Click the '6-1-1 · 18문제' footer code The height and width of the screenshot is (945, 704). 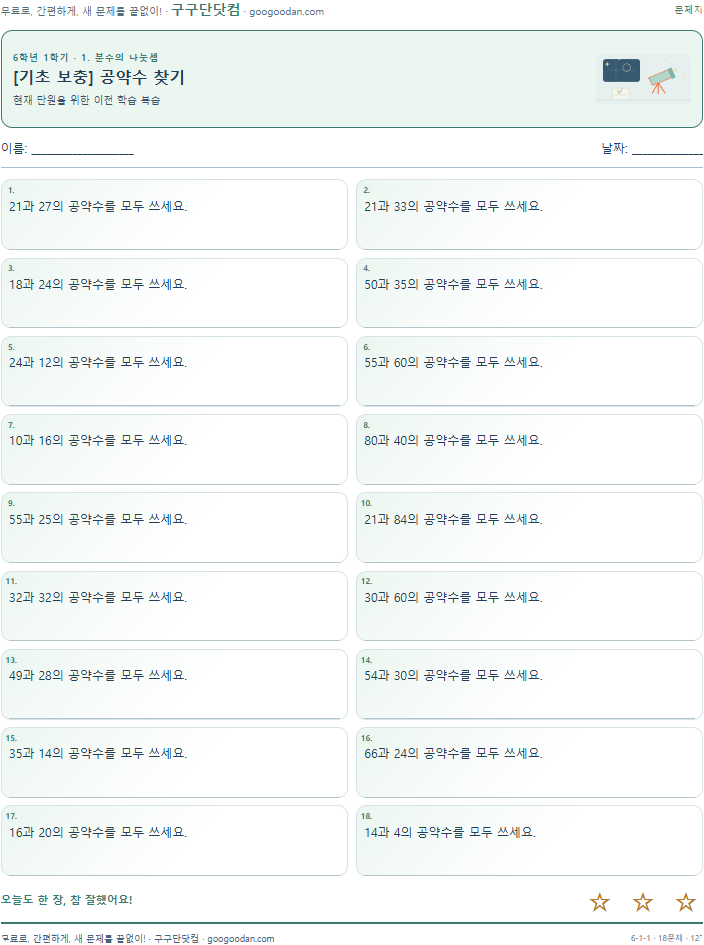[656, 938]
